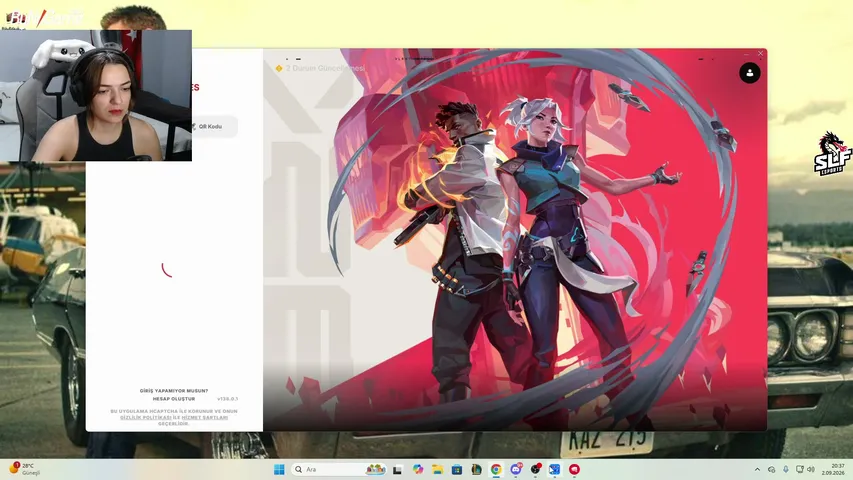Switch to Google Chrome in the taskbar
This screenshot has height=480, width=853.
click(x=496, y=469)
